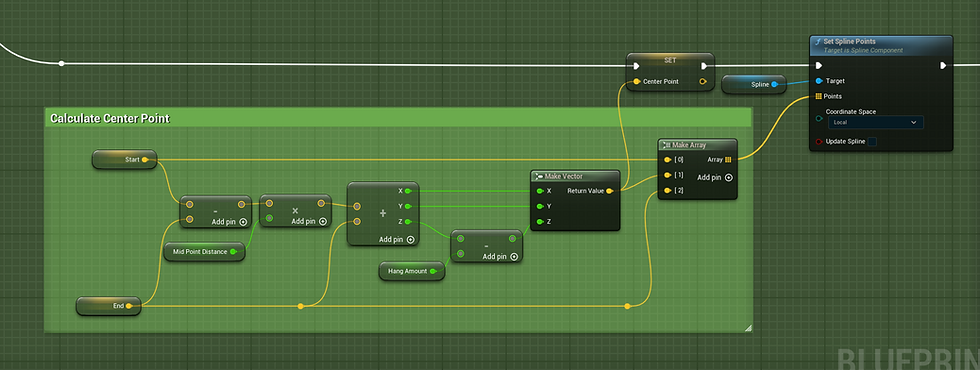Click the comment box resize handle corner
This screenshot has width=980, height=370.
(748, 328)
